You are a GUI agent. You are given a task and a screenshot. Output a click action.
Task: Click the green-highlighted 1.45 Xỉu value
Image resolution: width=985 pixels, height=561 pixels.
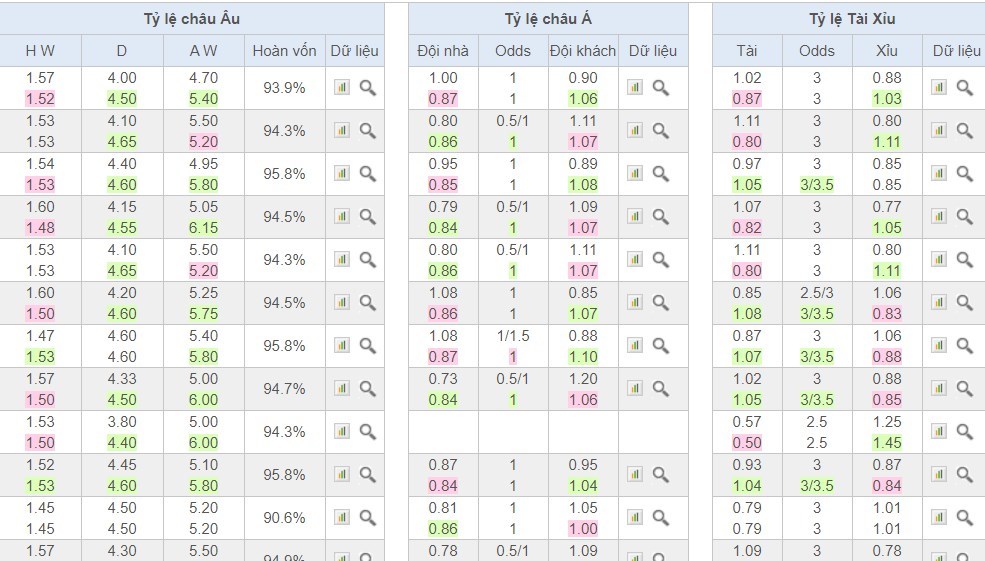[886, 443]
